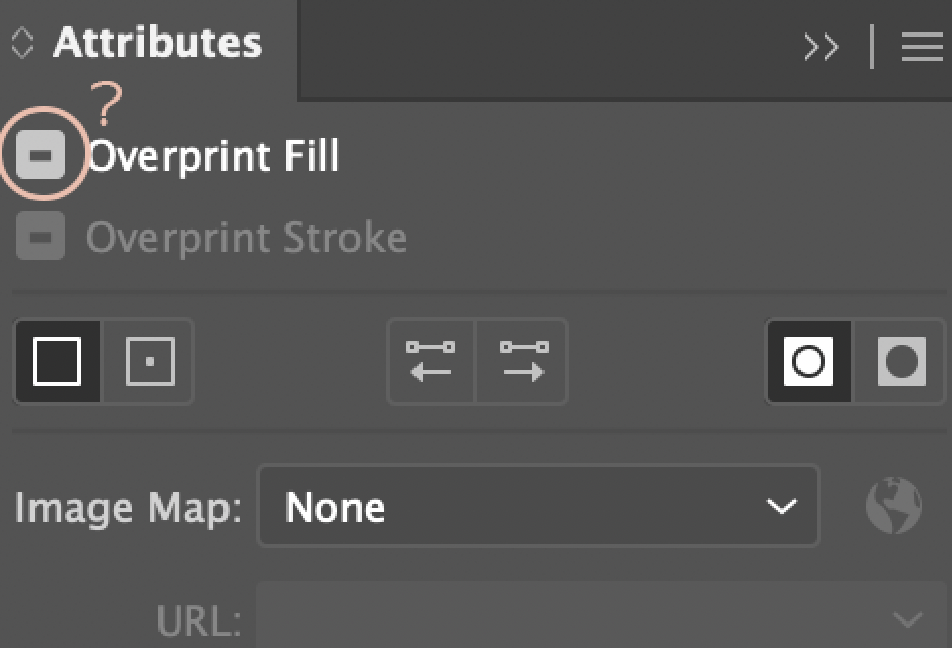This screenshot has height=648, width=952.
Task: Apply the Non-Zero Winding Fill Rule
Action: pos(808,362)
